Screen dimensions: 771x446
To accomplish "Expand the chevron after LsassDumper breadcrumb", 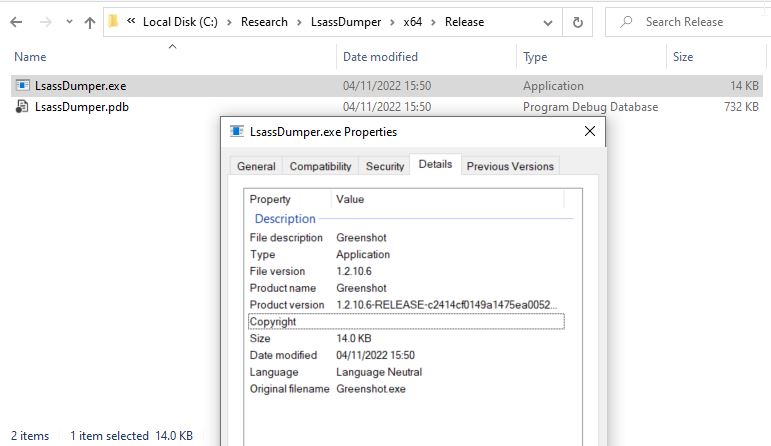I will 392,23.
